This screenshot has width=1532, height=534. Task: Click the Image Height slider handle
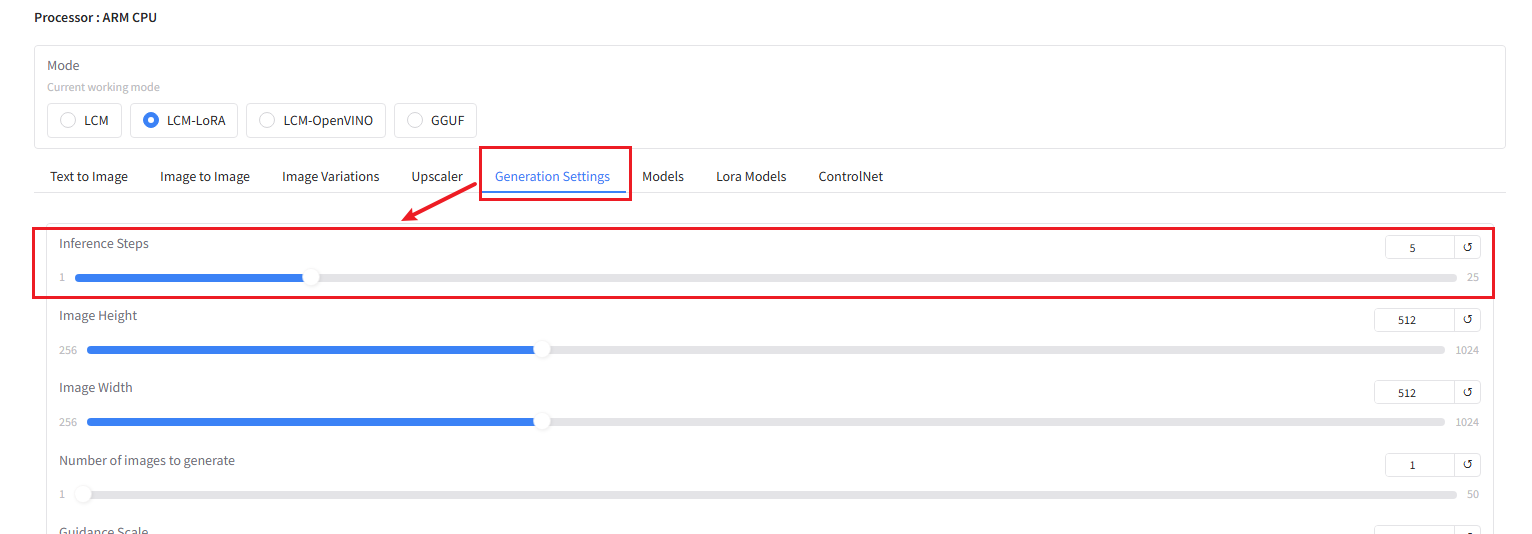pos(542,350)
